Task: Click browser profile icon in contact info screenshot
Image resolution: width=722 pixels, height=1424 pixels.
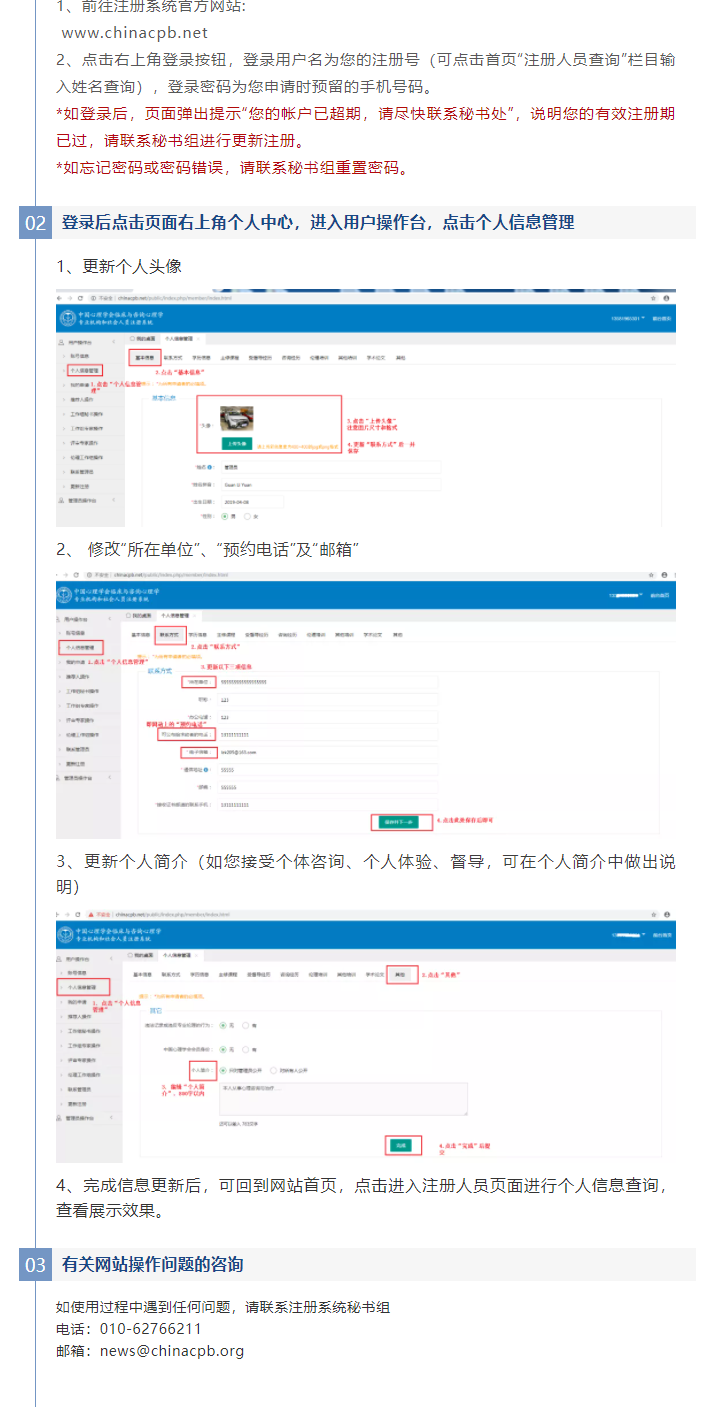Action: point(665,575)
